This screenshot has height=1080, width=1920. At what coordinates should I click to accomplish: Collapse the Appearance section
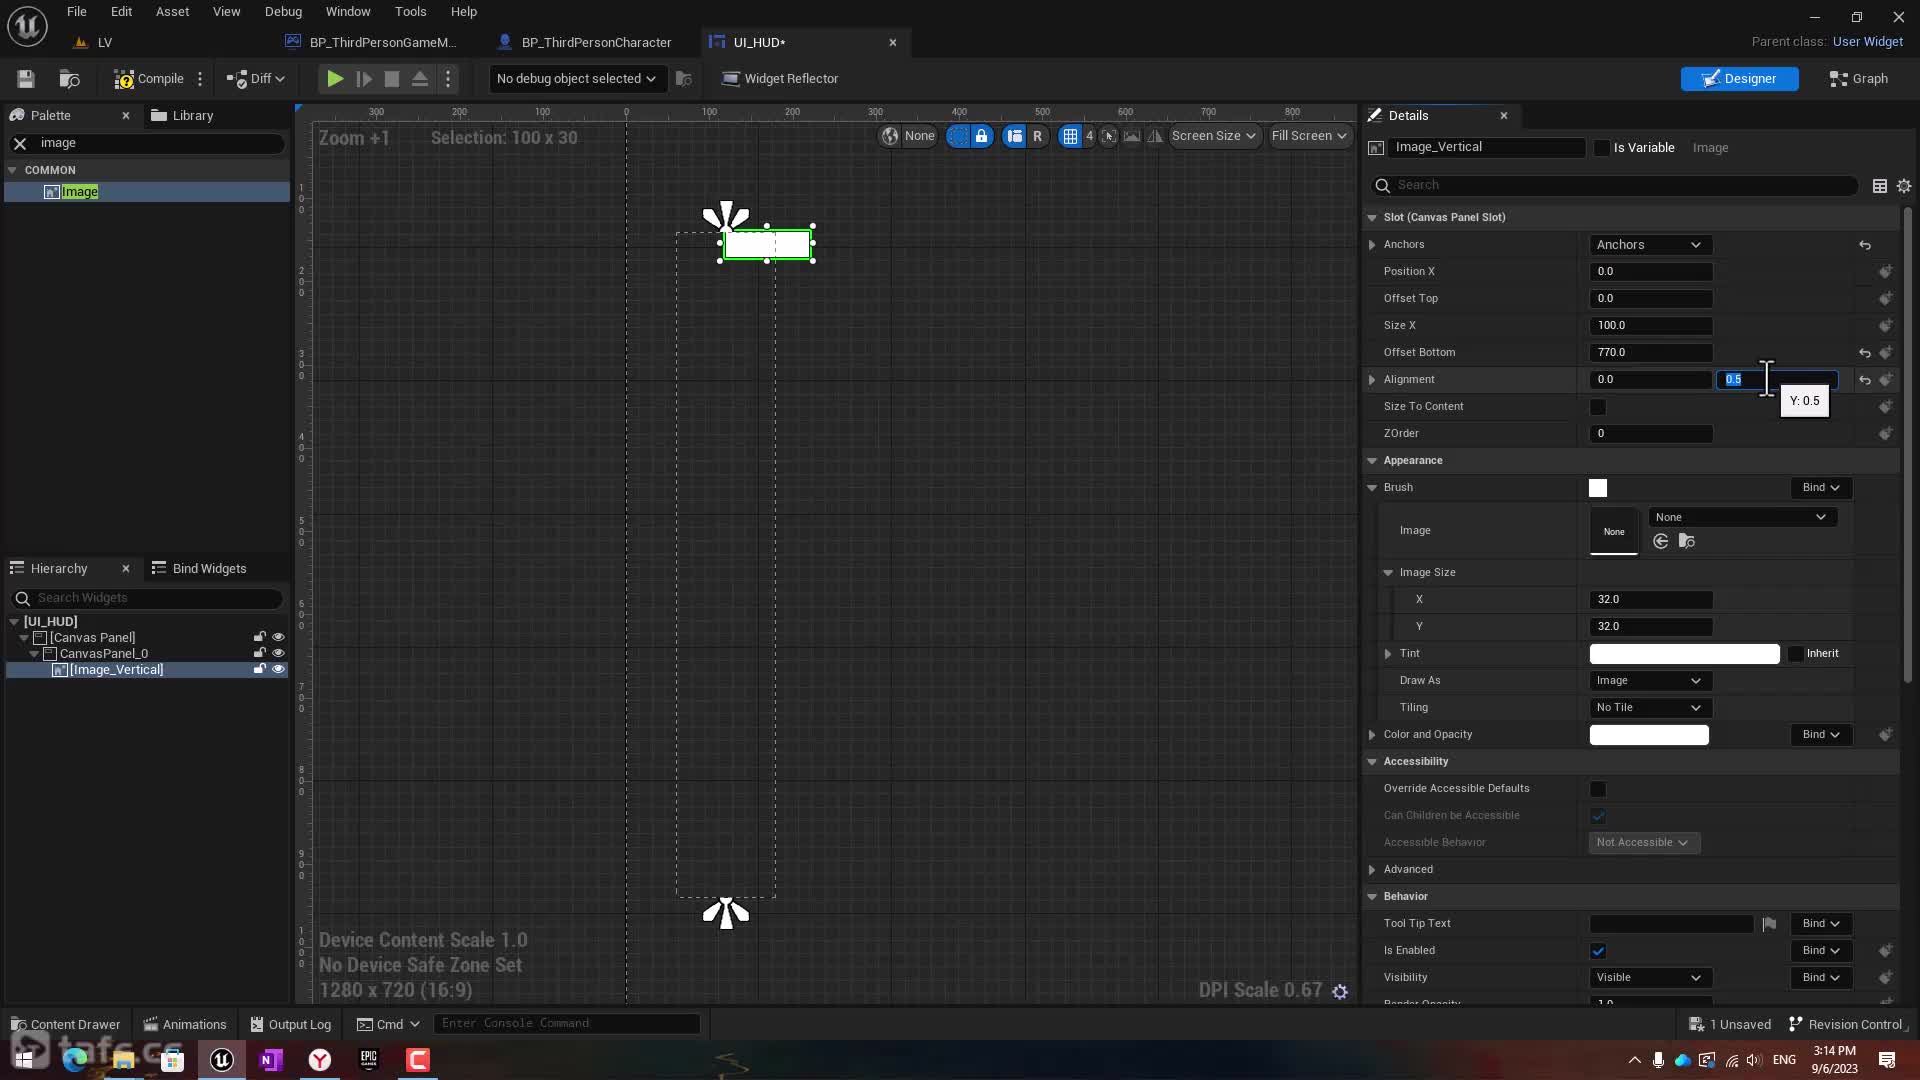click(x=1372, y=461)
